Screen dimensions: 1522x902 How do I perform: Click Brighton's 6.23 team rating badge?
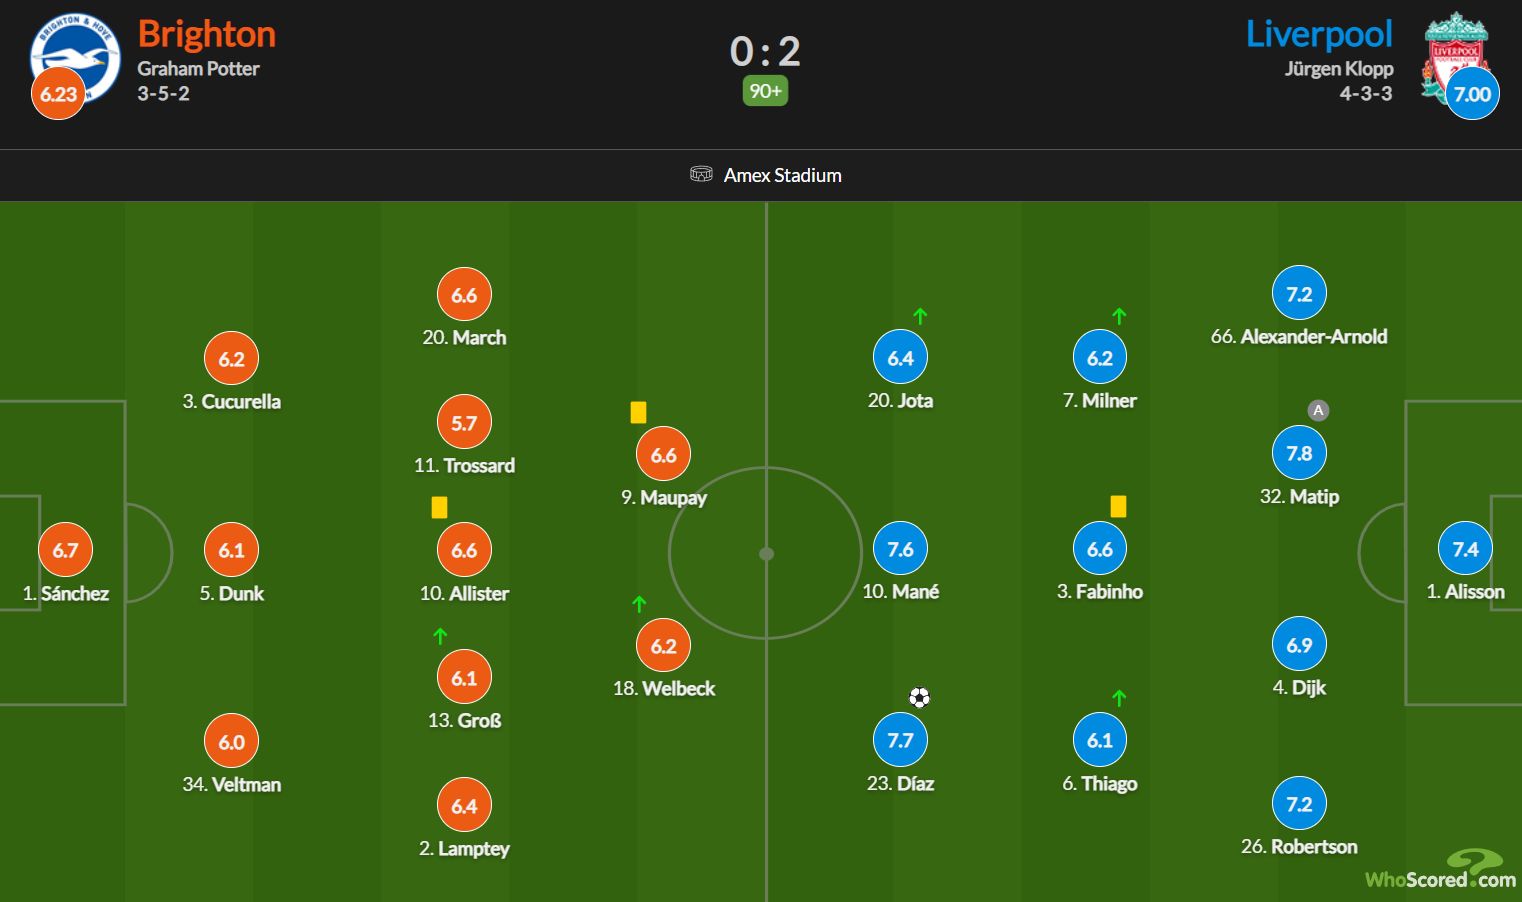[58, 94]
